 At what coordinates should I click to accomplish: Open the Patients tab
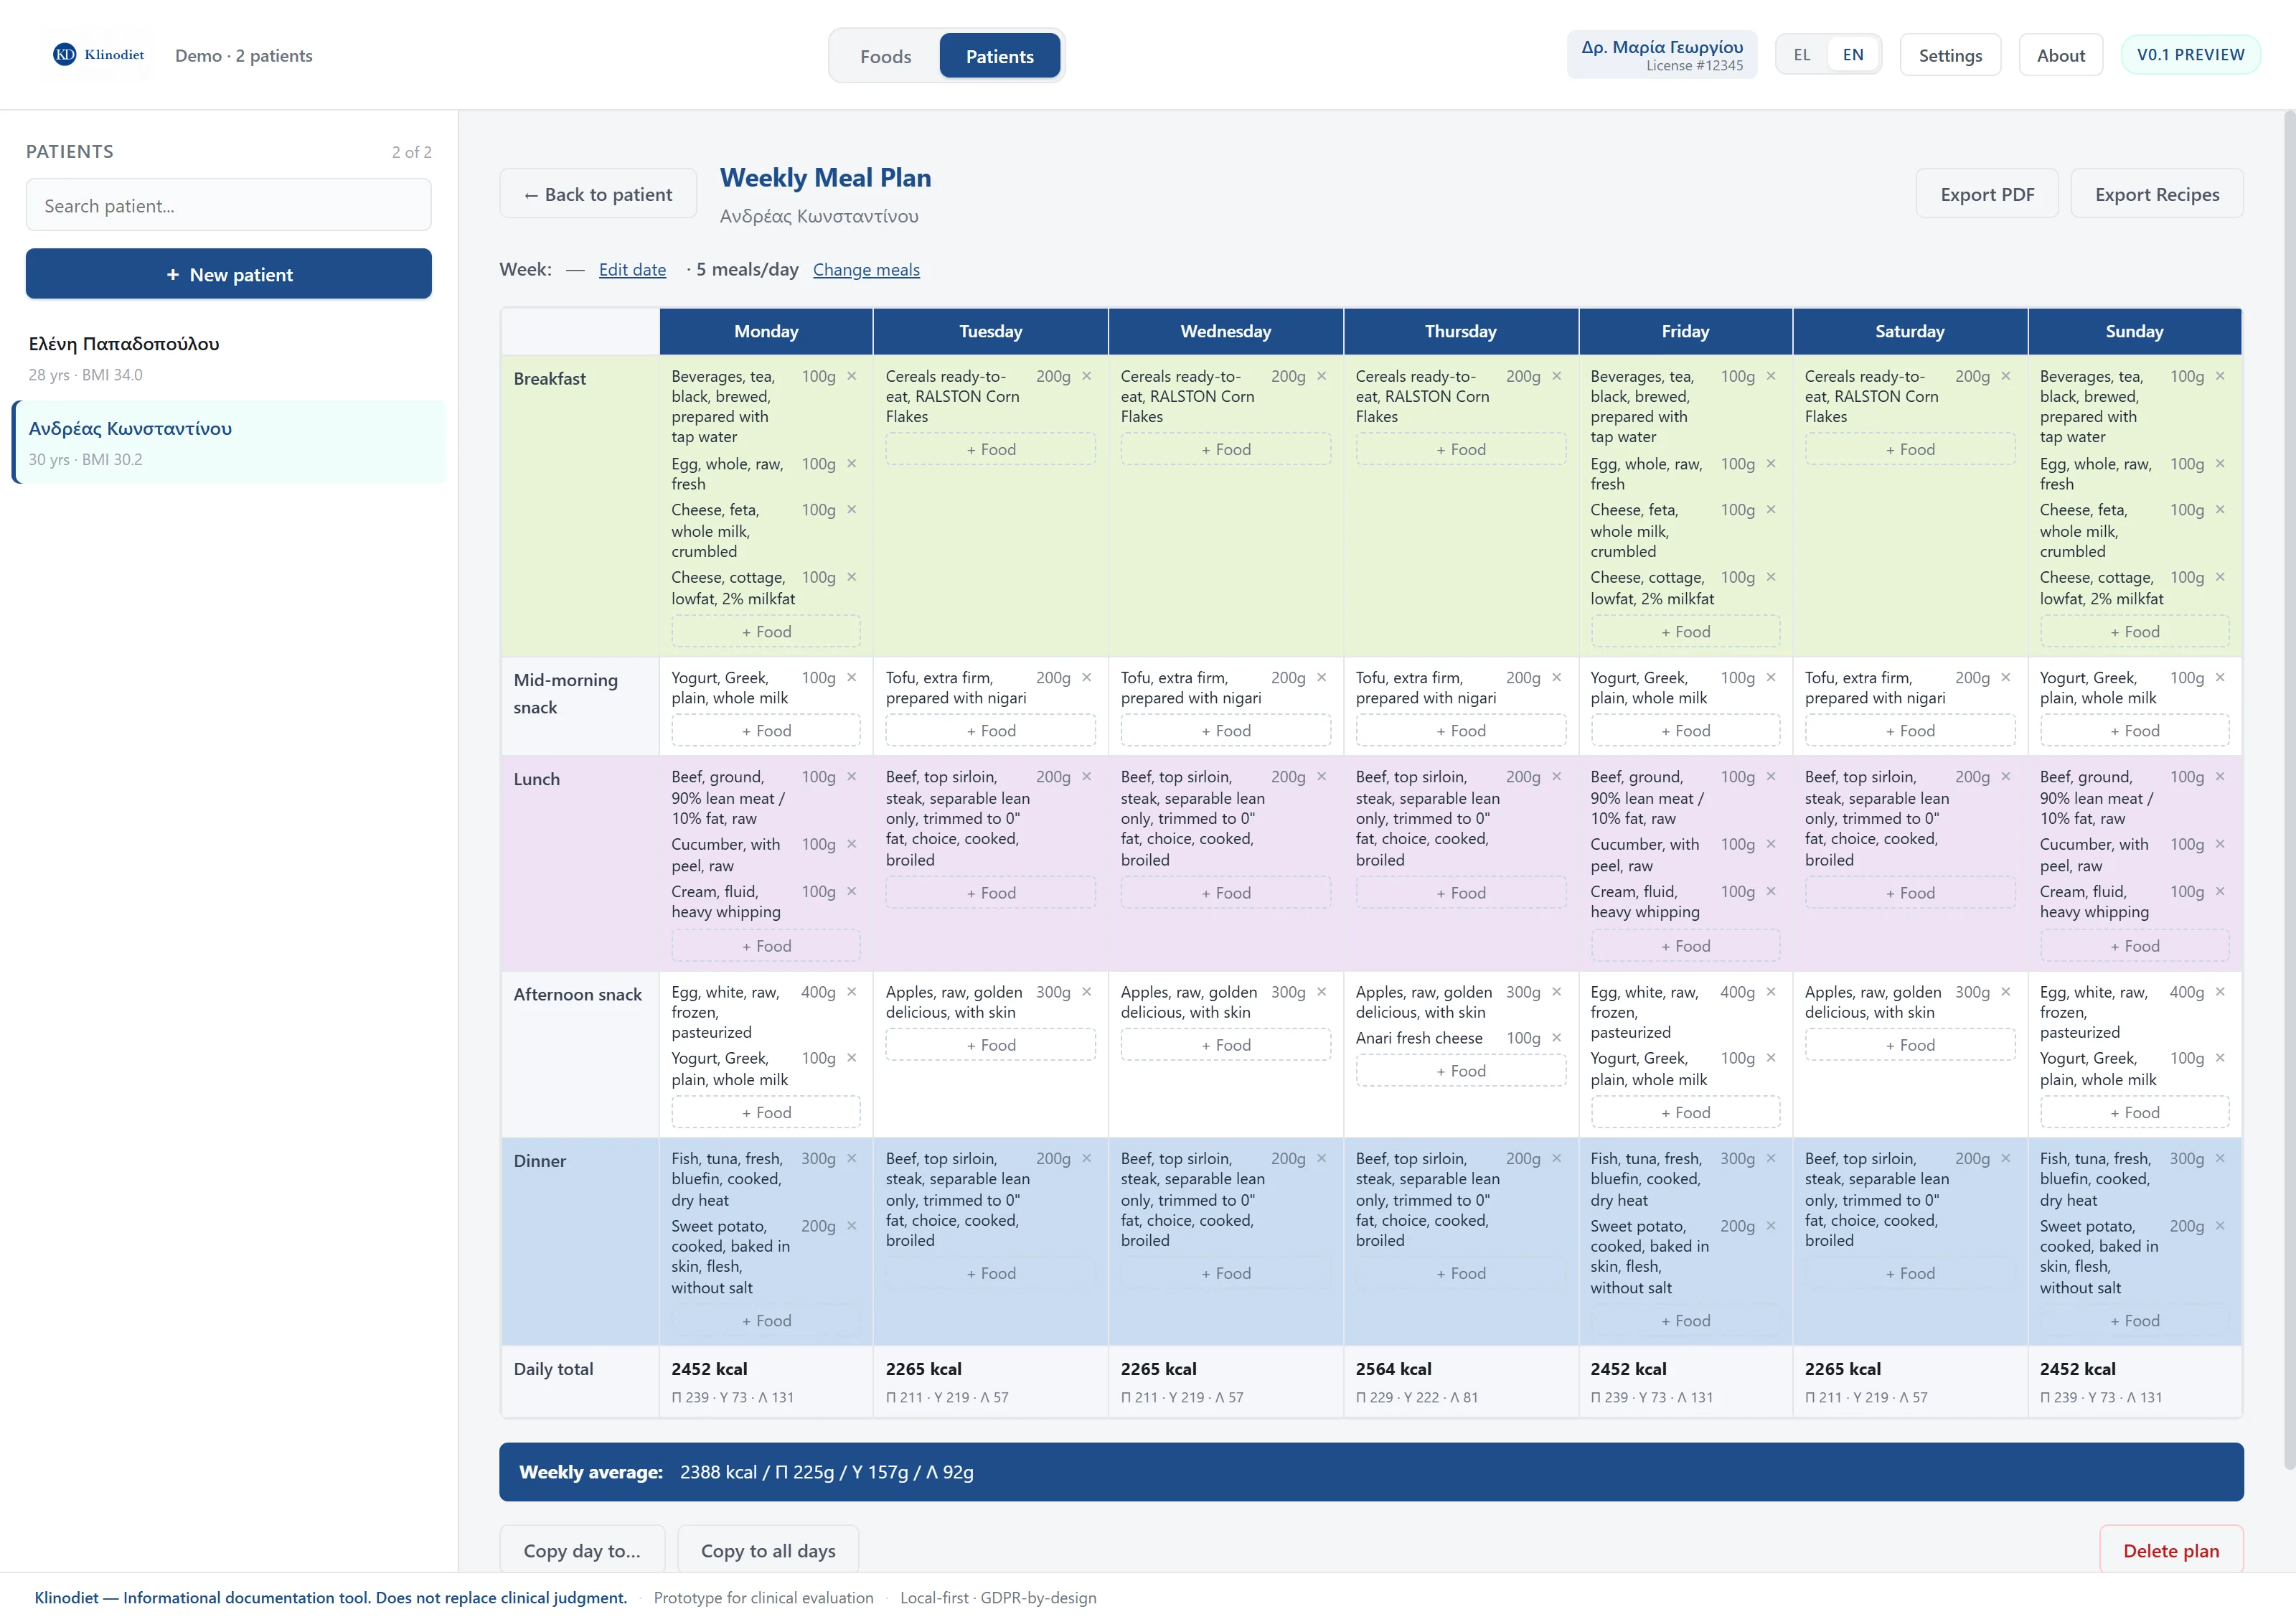[x=1000, y=56]
